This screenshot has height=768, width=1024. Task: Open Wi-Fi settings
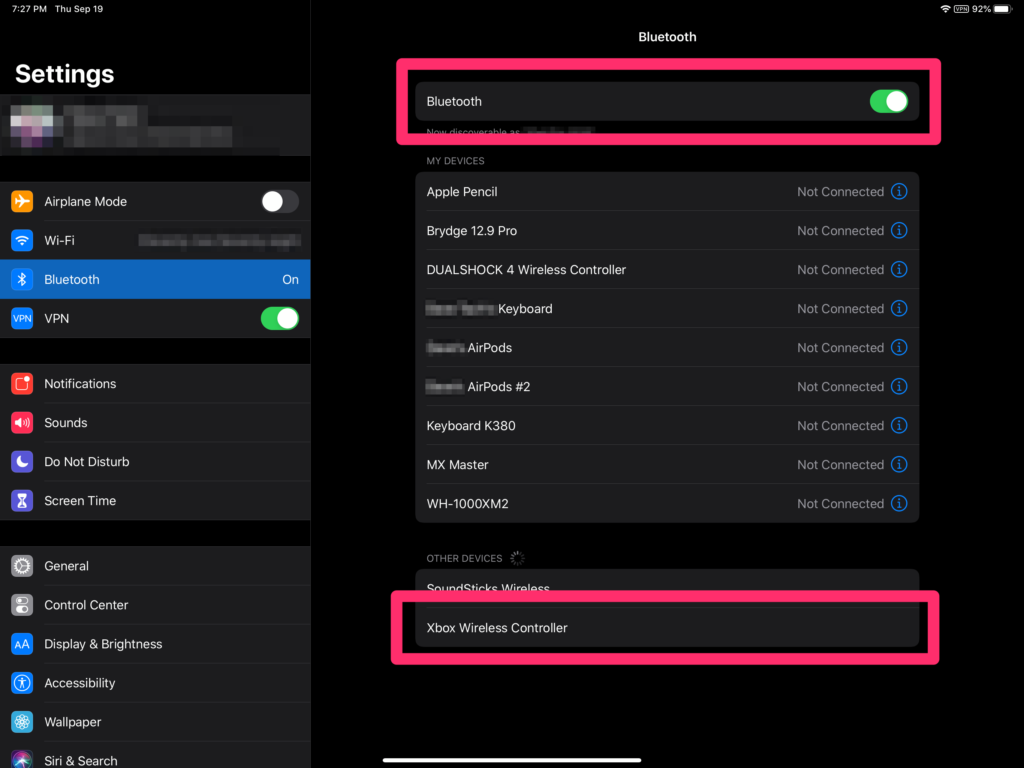click(155, 240)
